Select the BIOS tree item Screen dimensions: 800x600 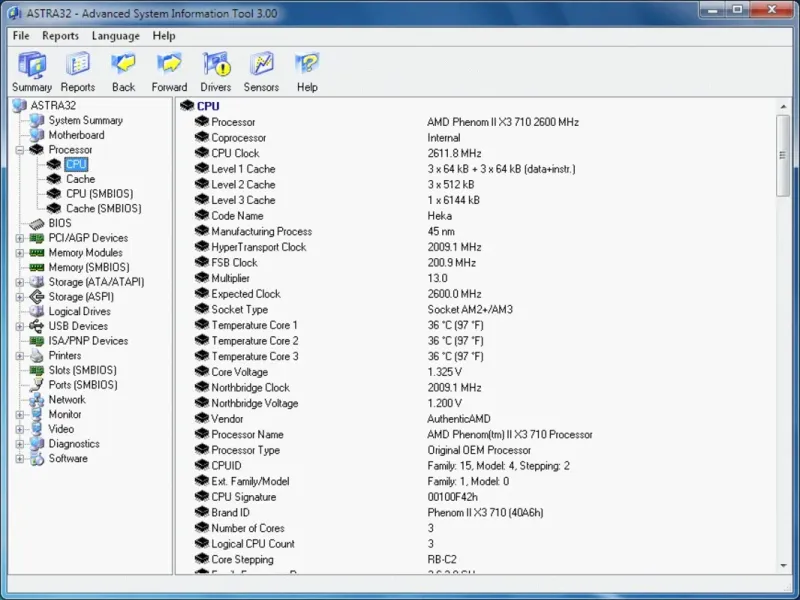(x=60, y=223)
